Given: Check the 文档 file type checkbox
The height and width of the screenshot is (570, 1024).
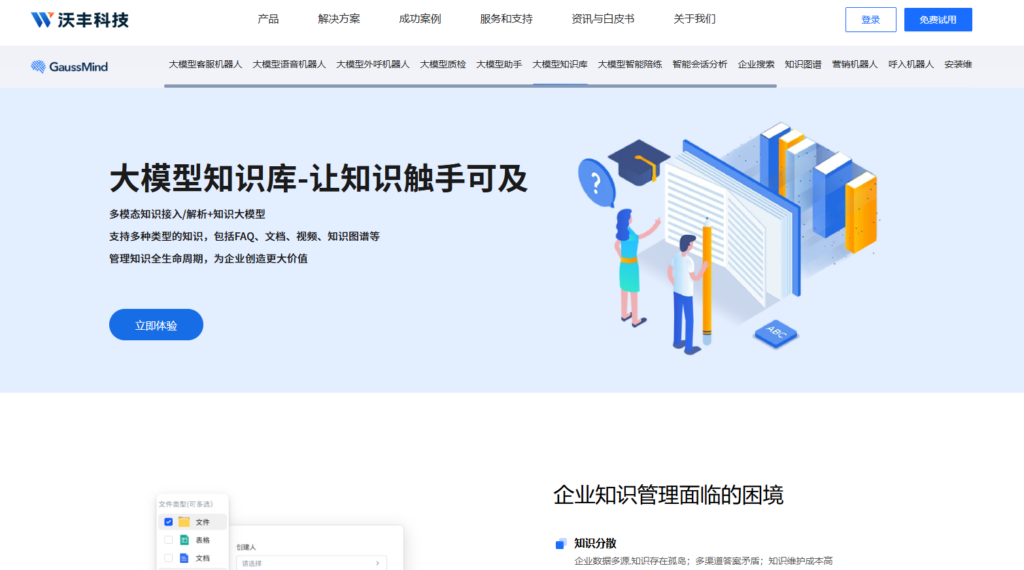Looking at the screenshot, I should point(168,558).
